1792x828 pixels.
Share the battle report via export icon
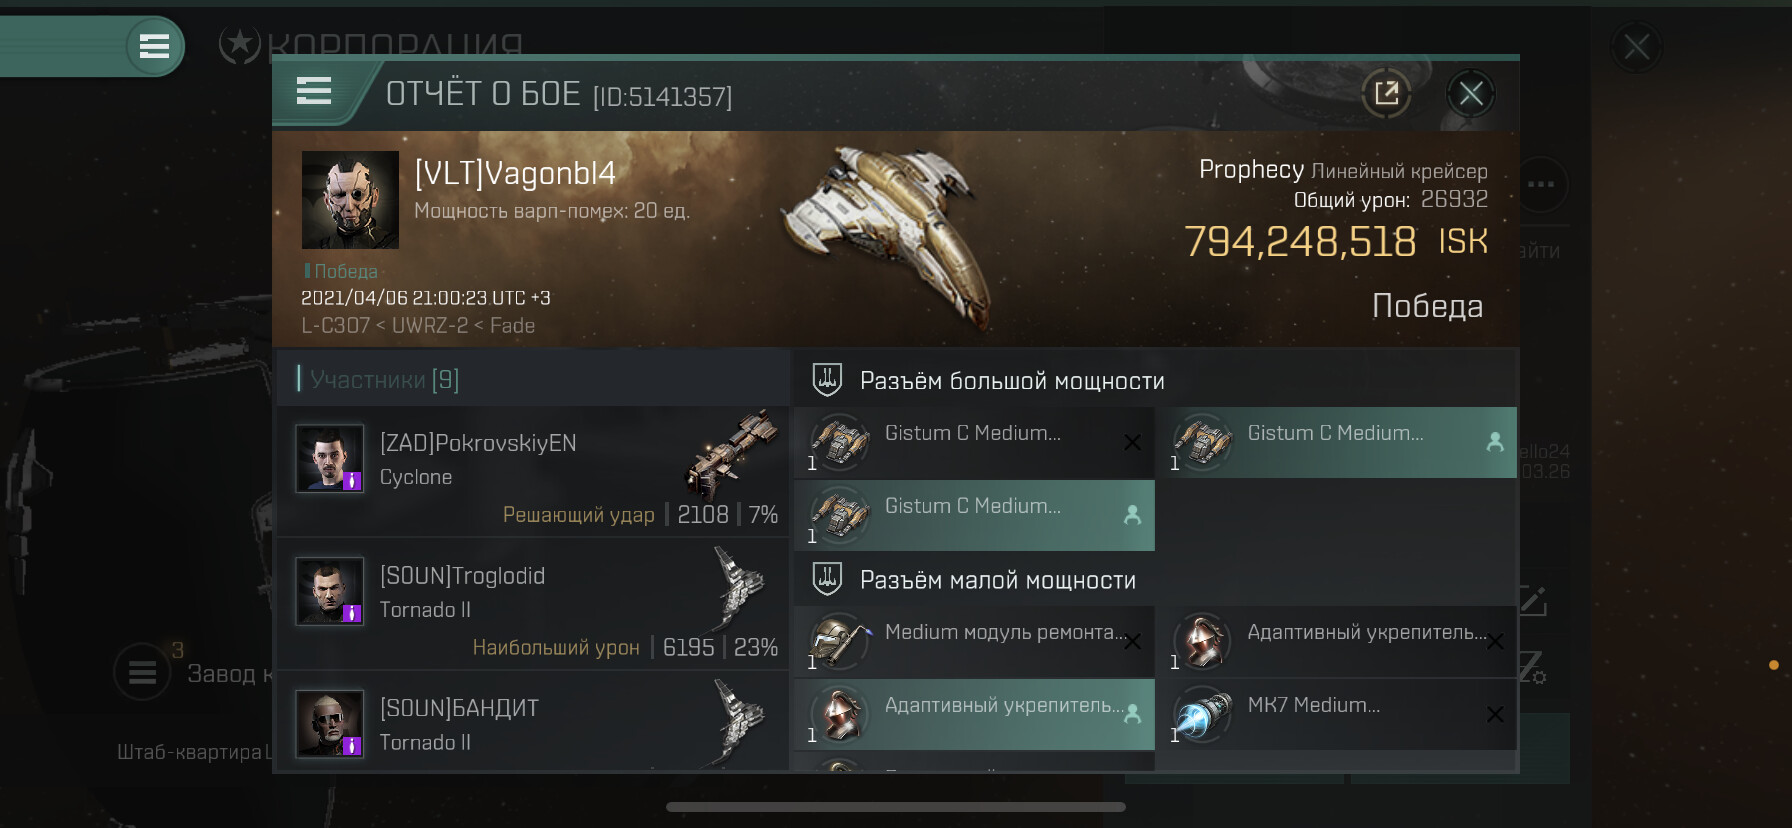[x=1386, y=93]
